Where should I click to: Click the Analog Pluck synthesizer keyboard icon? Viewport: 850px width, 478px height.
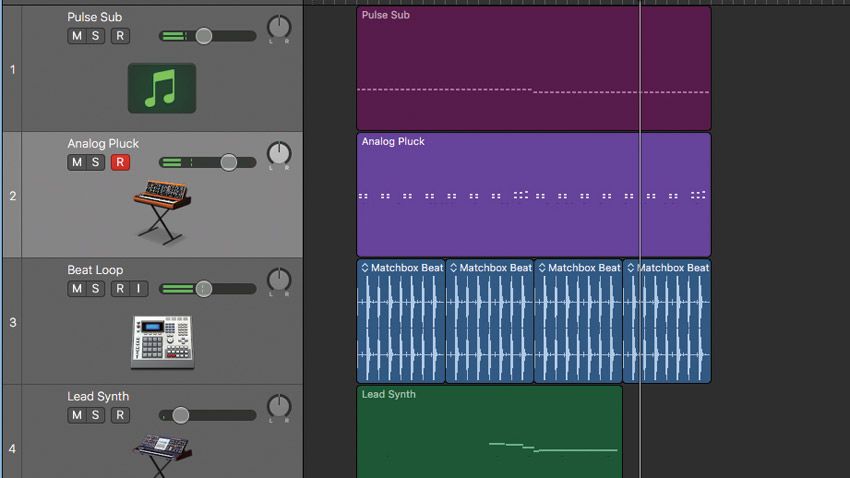pos(162,211)
